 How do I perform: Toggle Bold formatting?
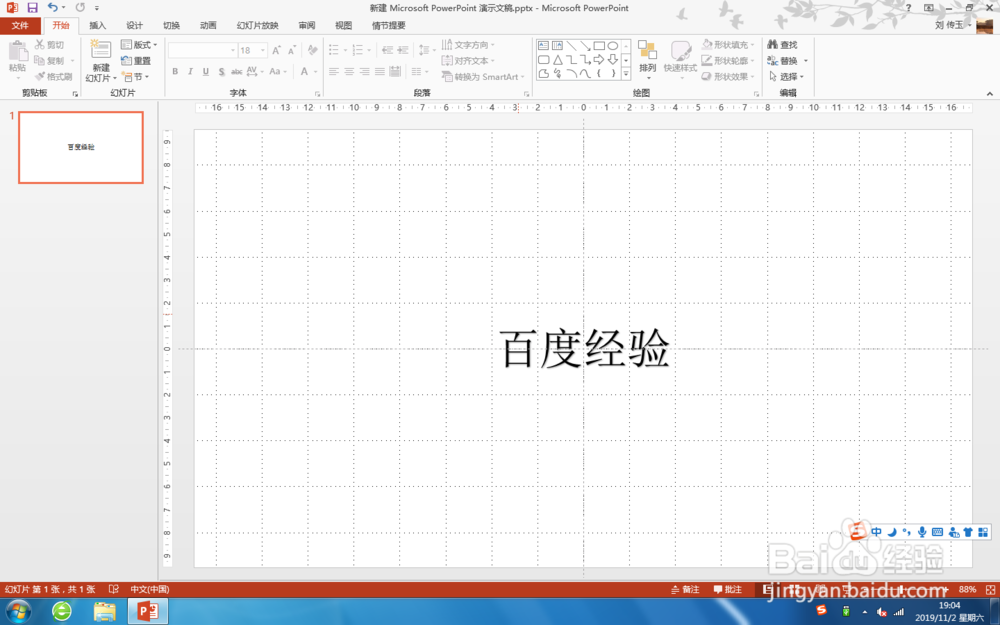[x=175, y=71]
